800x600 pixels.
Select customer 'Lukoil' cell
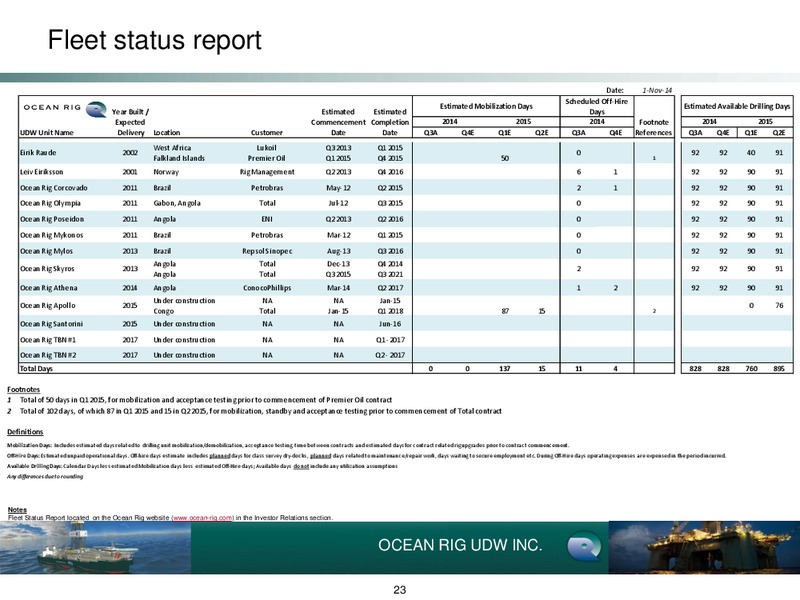point(267,148)
